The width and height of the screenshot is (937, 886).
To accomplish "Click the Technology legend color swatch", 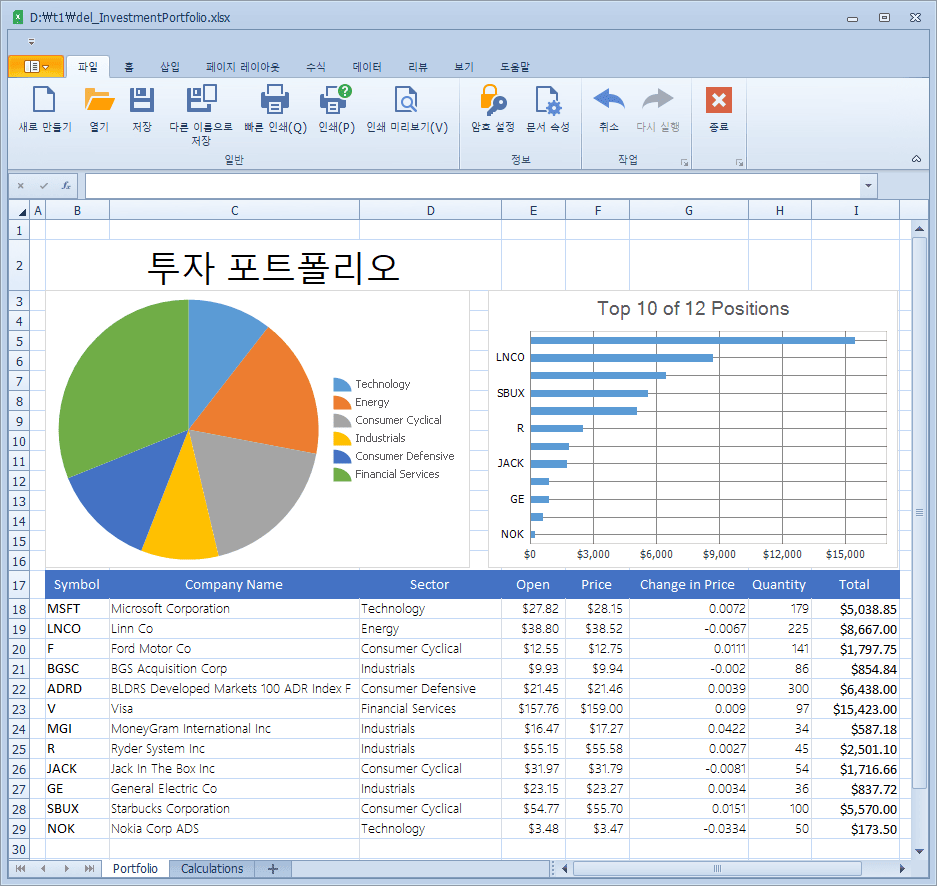I will pos(342,384).
